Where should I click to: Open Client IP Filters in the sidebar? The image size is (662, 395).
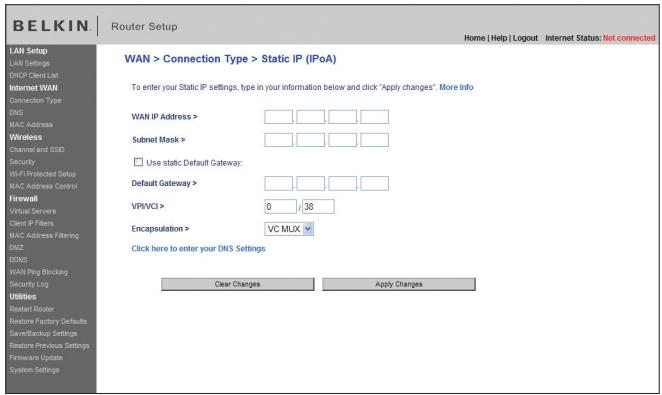click(x=32, y=223)
